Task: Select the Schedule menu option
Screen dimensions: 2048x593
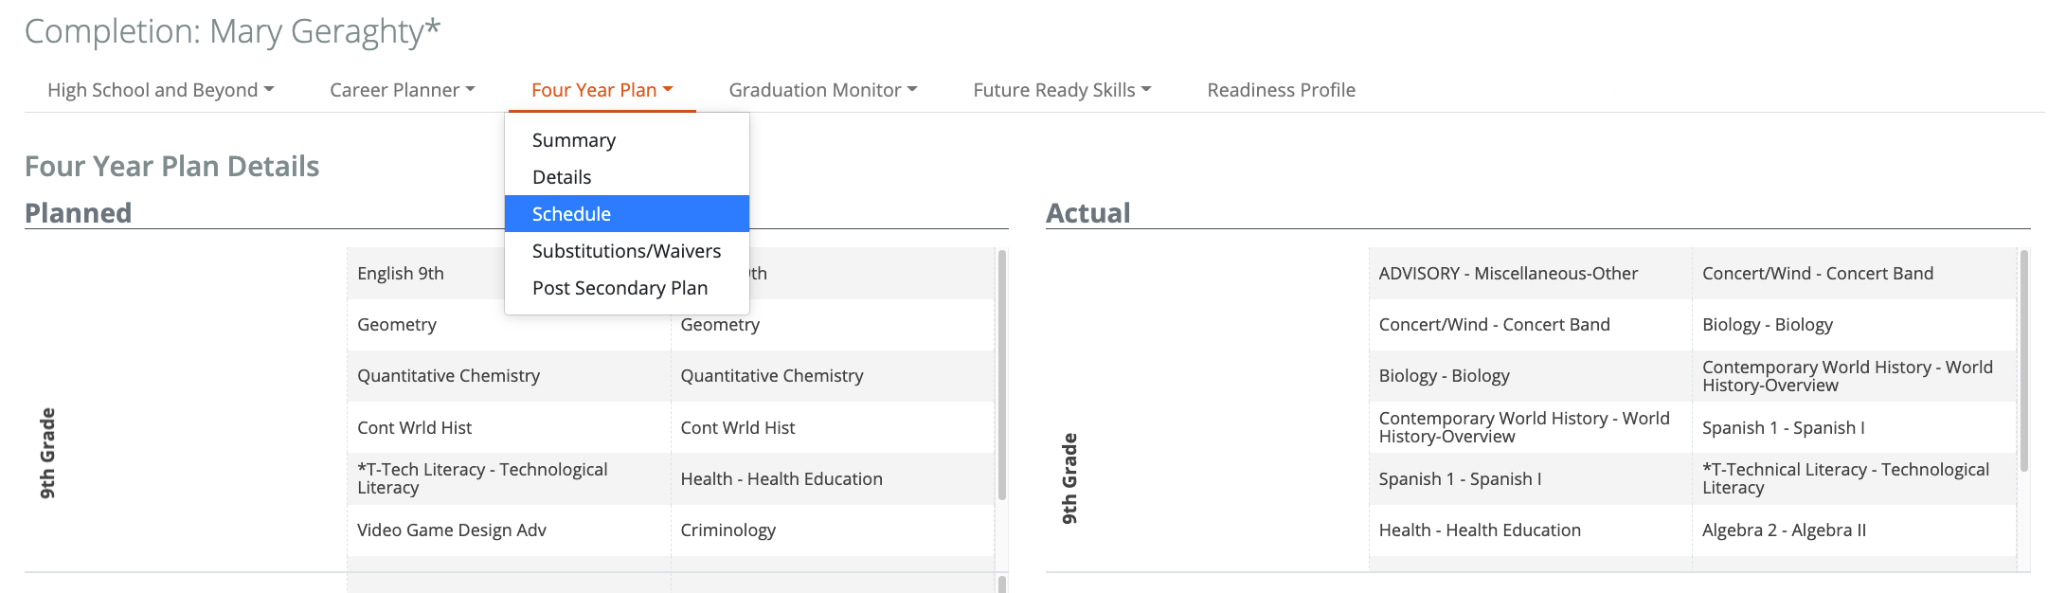Action: (571, 214)
